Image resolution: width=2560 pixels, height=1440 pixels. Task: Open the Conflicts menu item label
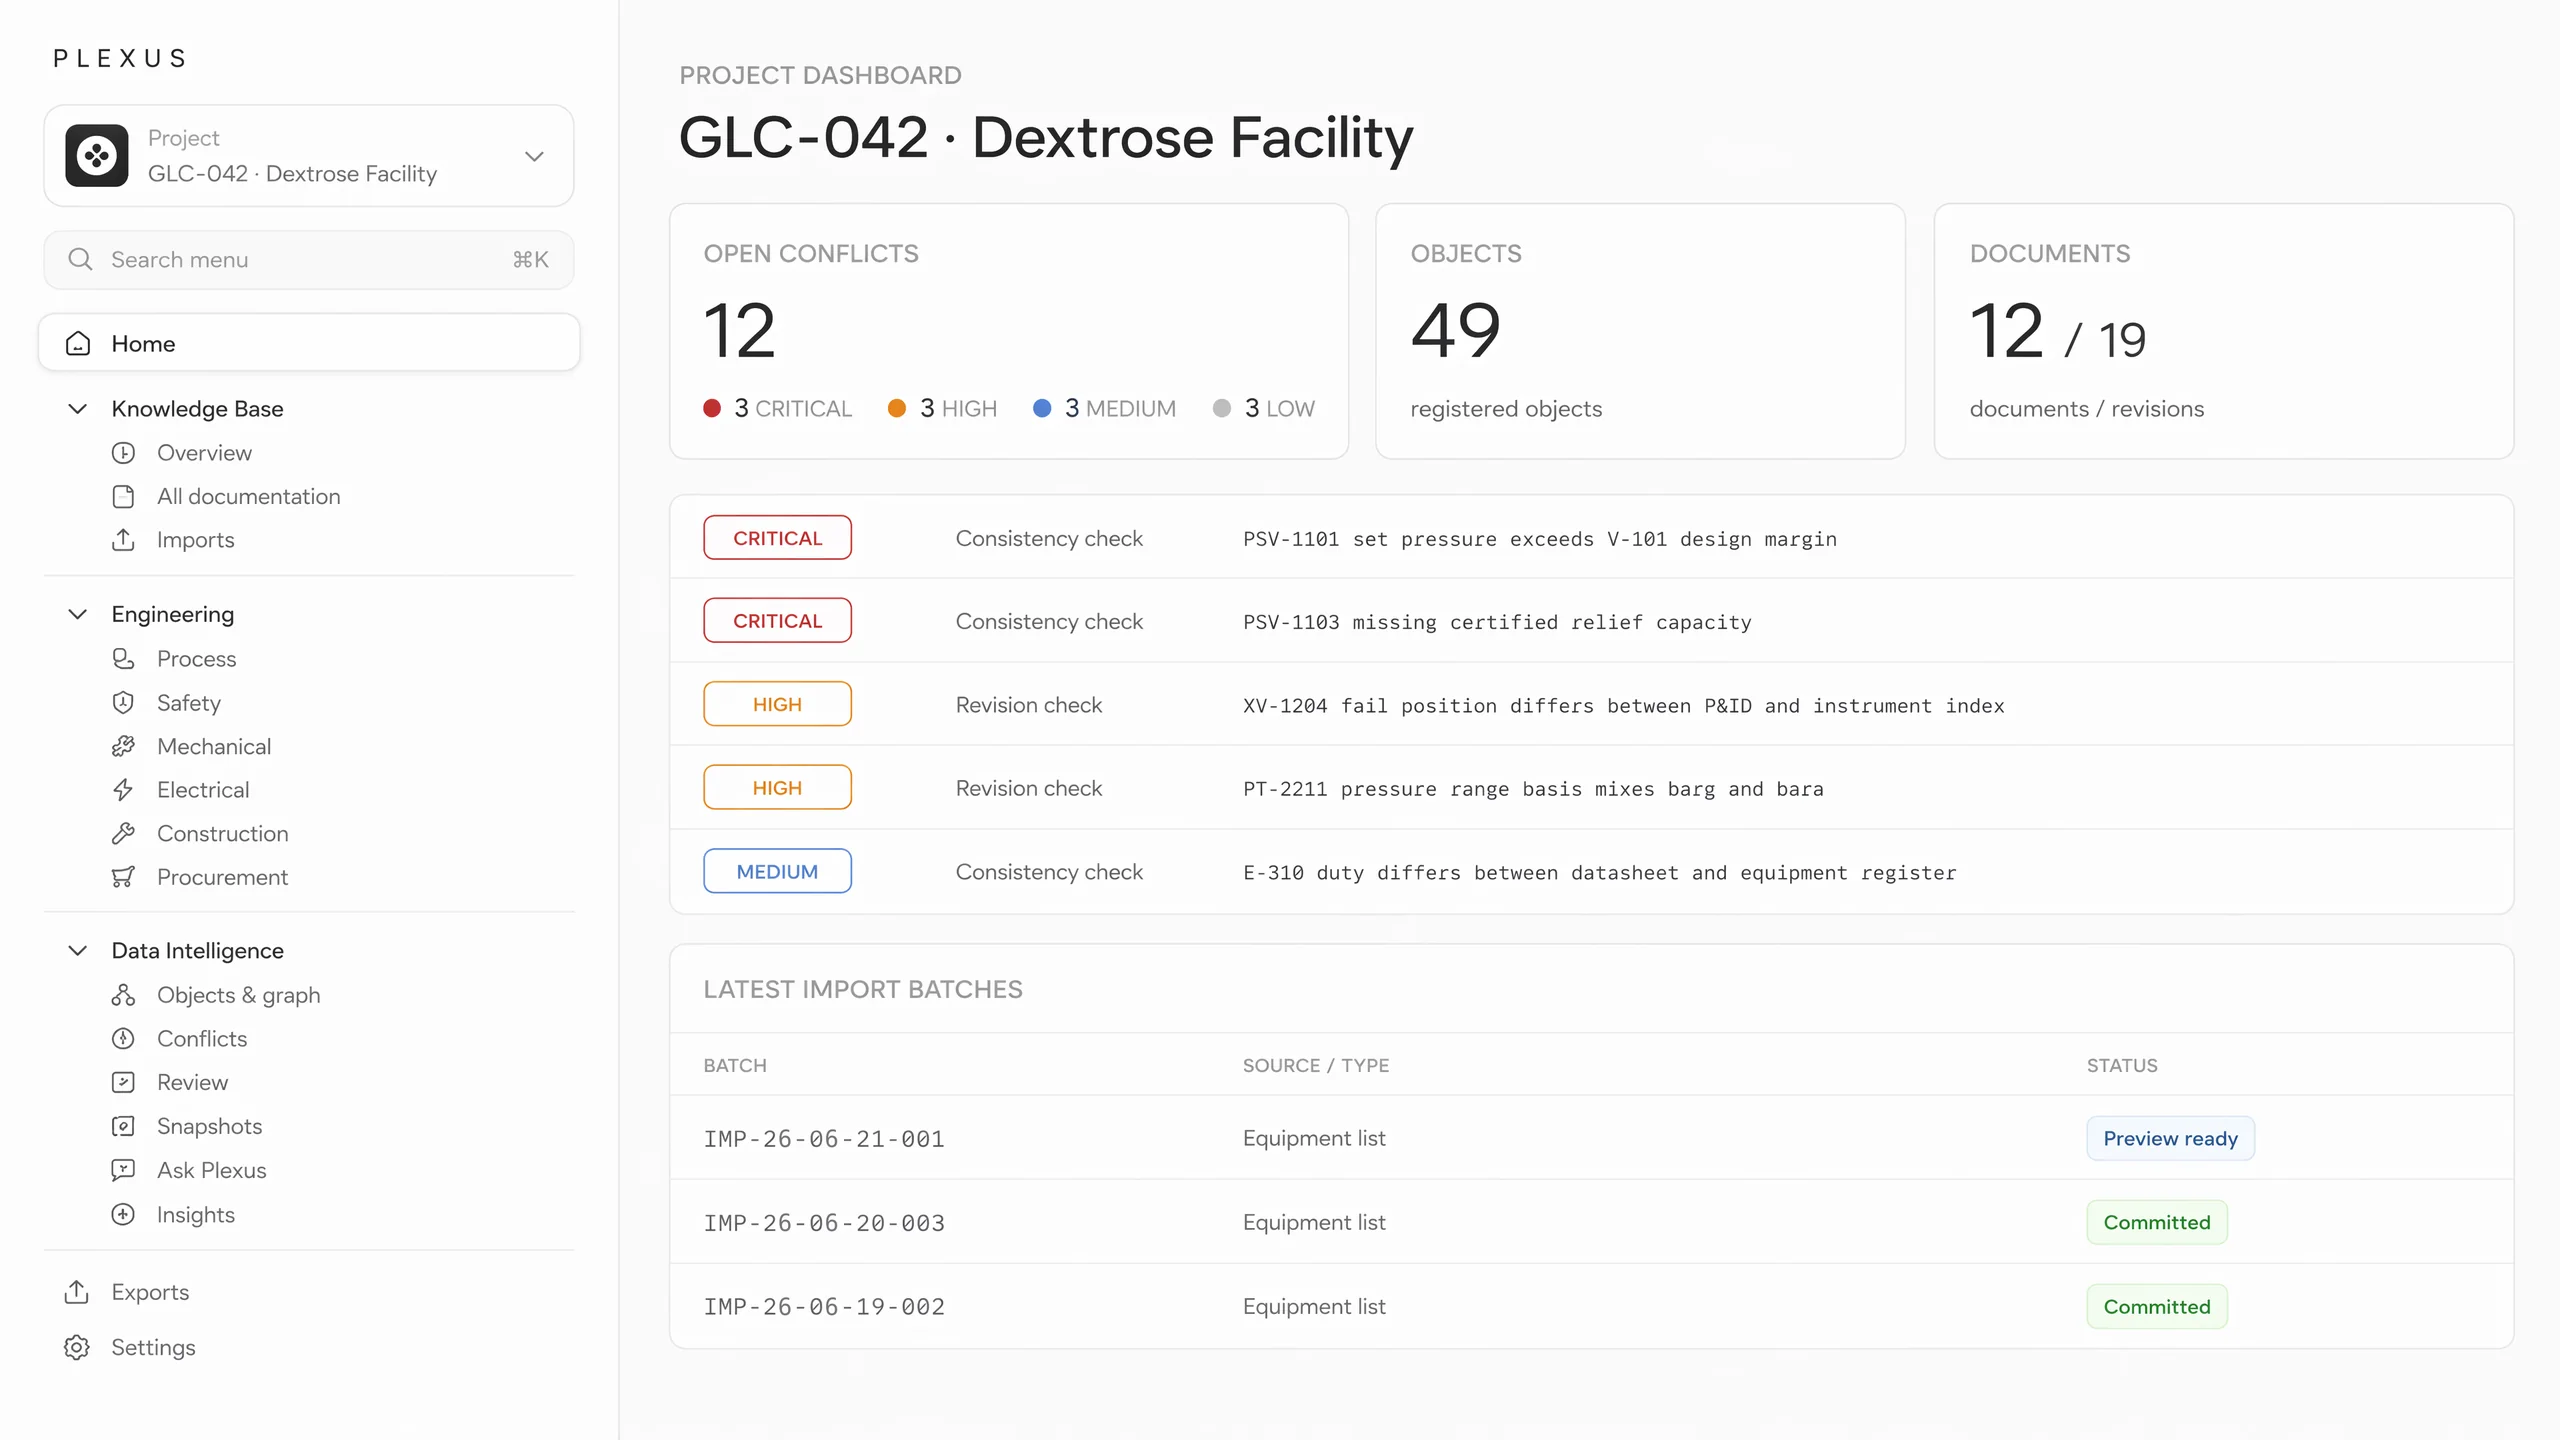click(202, 1039)
